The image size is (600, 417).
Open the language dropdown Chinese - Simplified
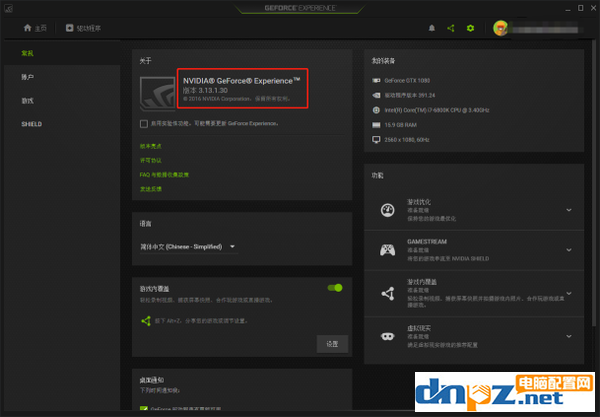(188, 247)
